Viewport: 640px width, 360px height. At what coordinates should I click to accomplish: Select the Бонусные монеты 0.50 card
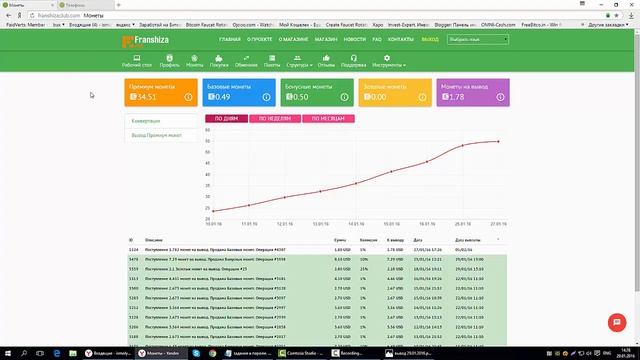[x=317, y=93]
